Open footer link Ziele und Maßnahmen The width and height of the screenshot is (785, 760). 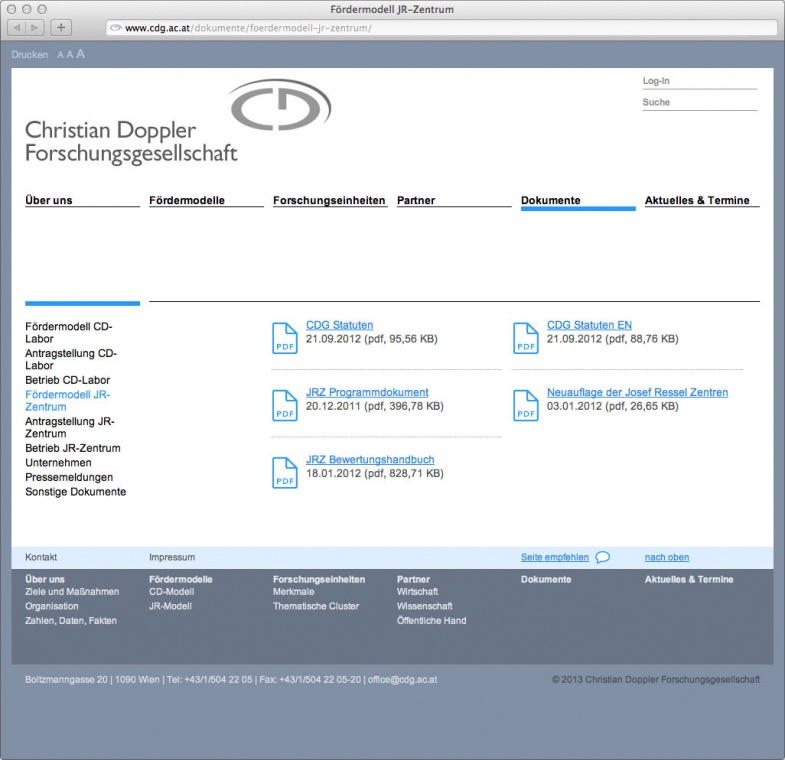click(72, 592)
